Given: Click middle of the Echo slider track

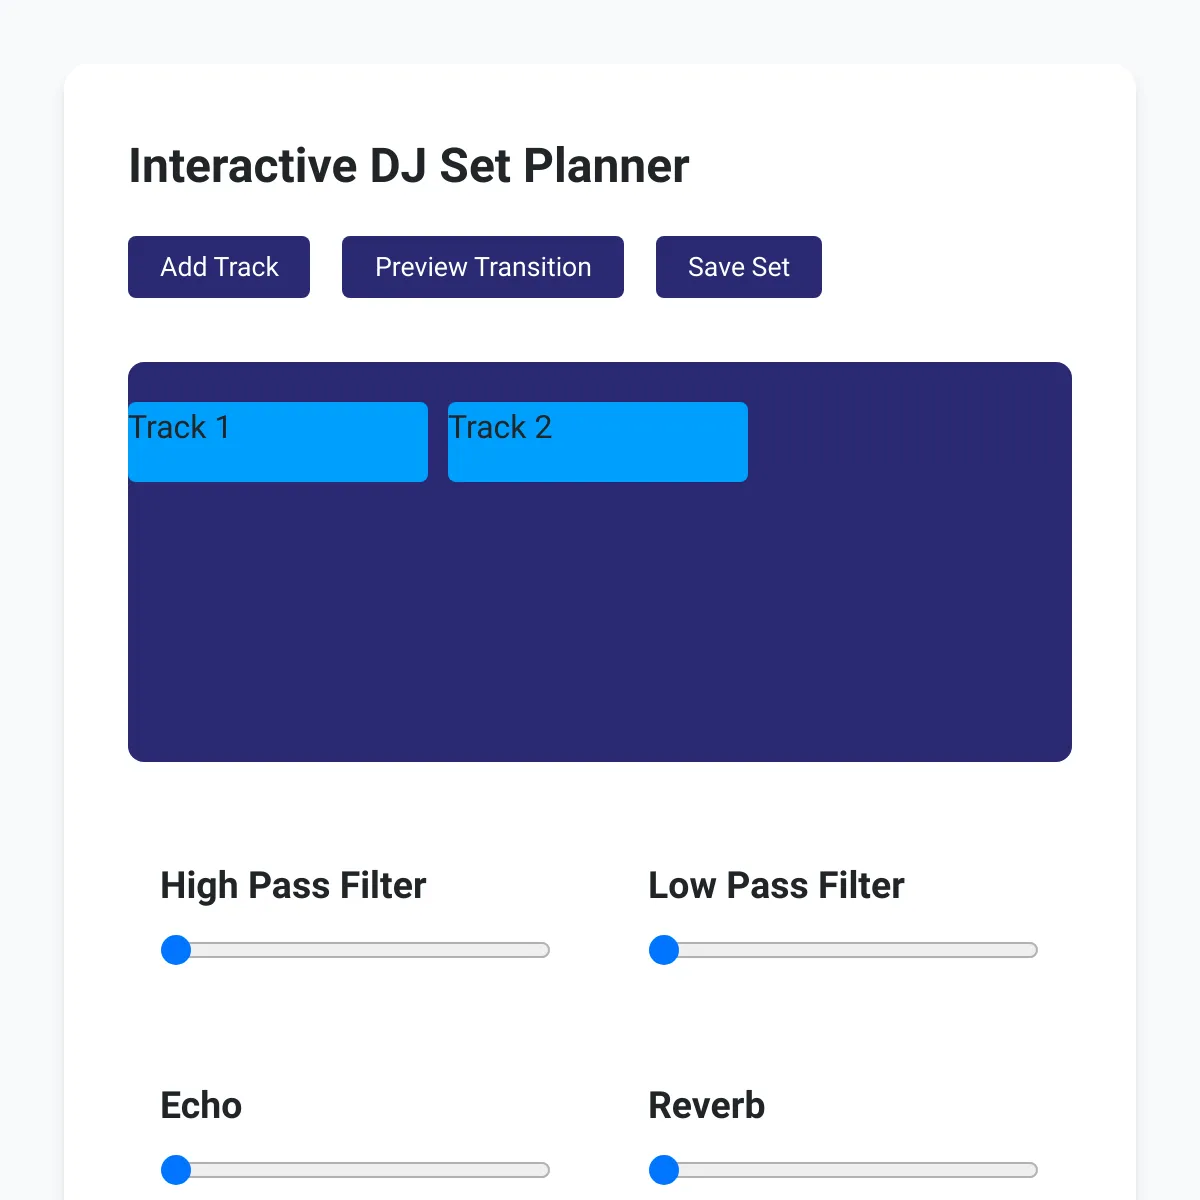Looking at the screenshot, I should click(x=356, y=1170).
